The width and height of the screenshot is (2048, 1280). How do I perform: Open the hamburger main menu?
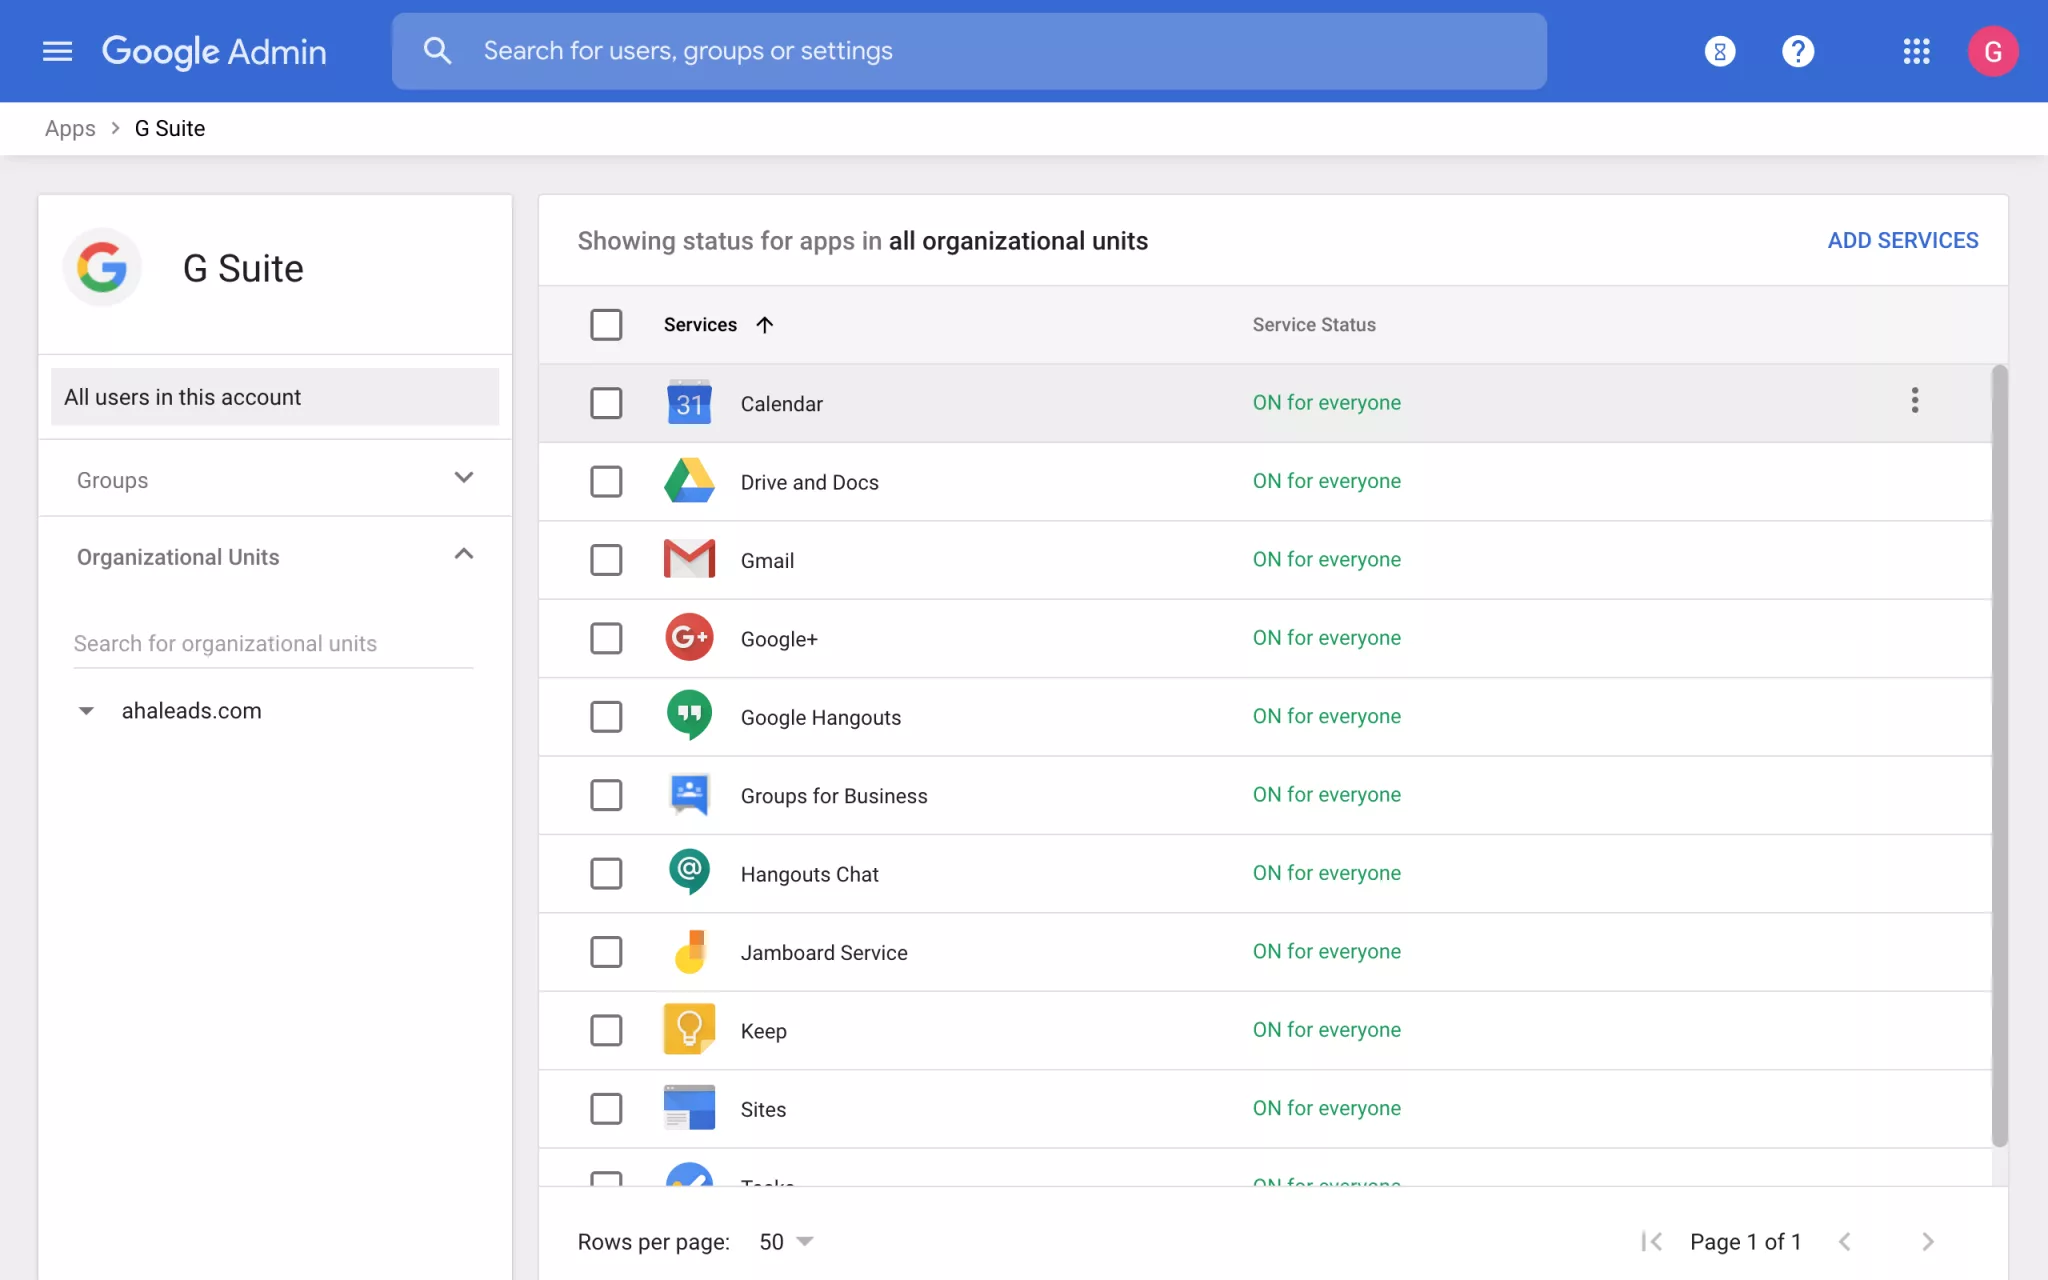point(57,51)
